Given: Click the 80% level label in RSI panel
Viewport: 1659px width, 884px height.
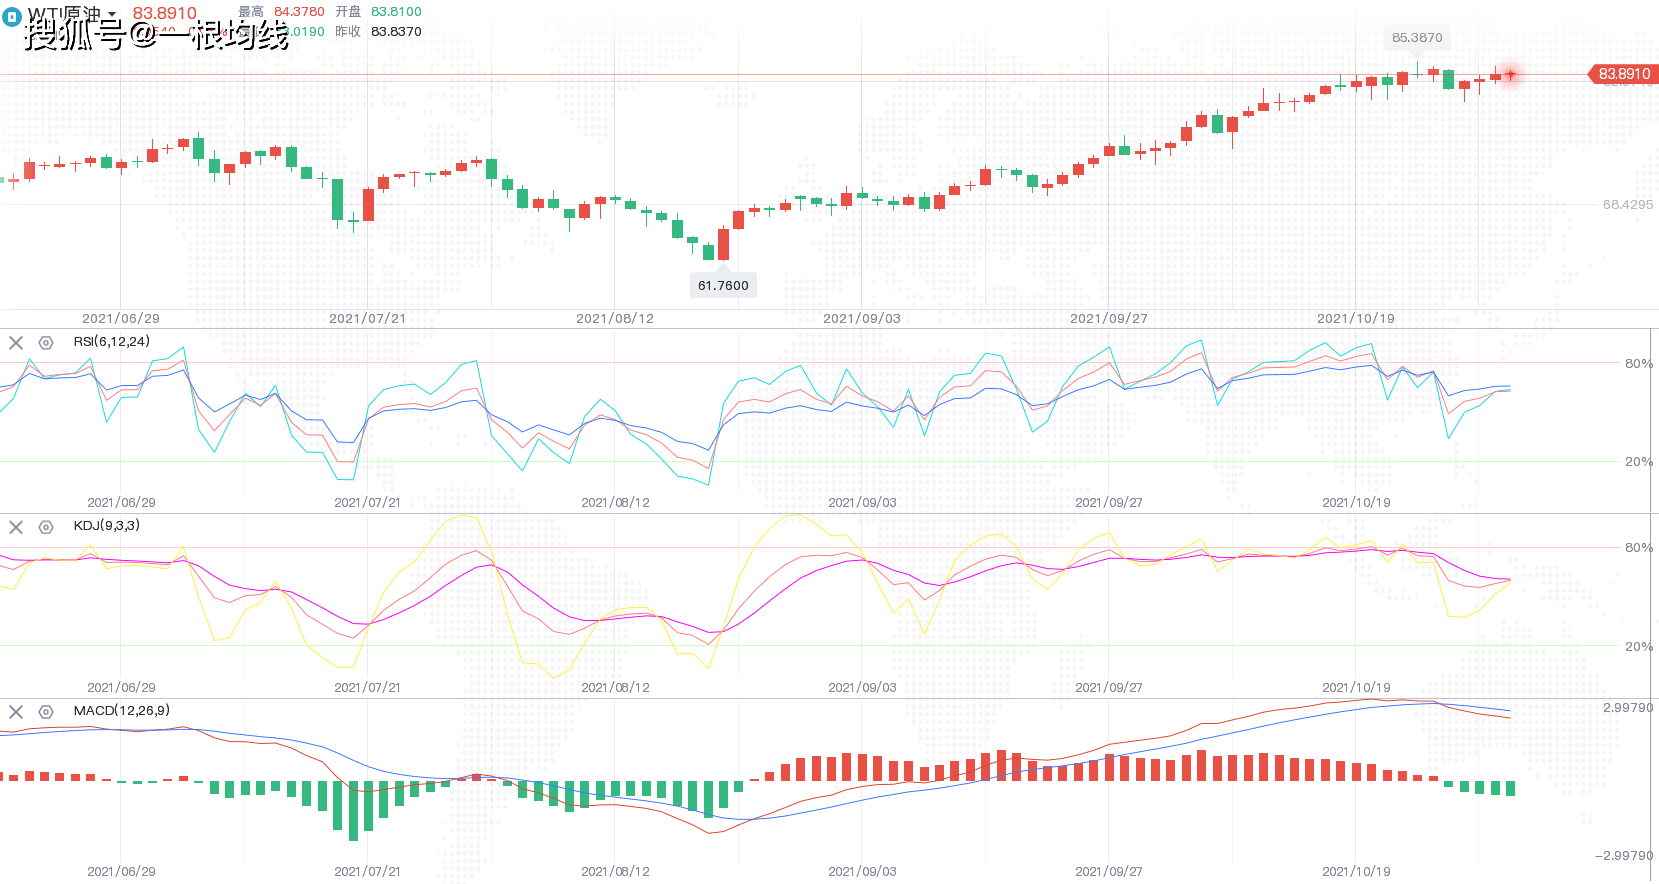Looking at the screenshot, I should point(1639,363).
